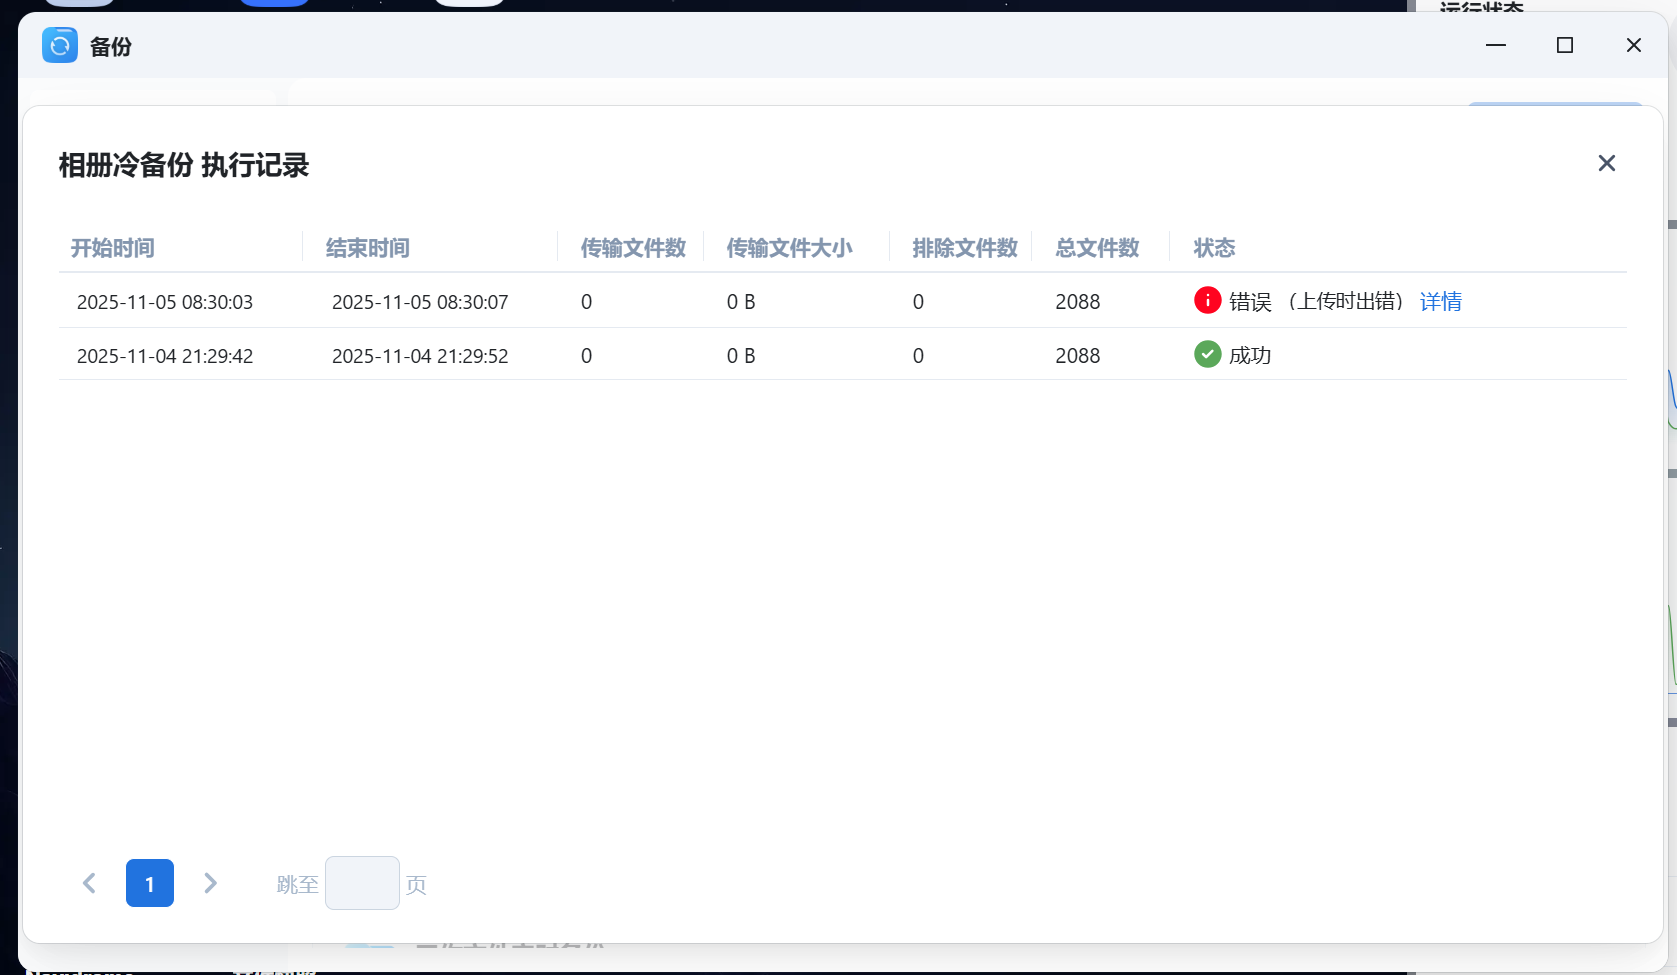Open the 详情 link for the error record

click(1440, 301)
